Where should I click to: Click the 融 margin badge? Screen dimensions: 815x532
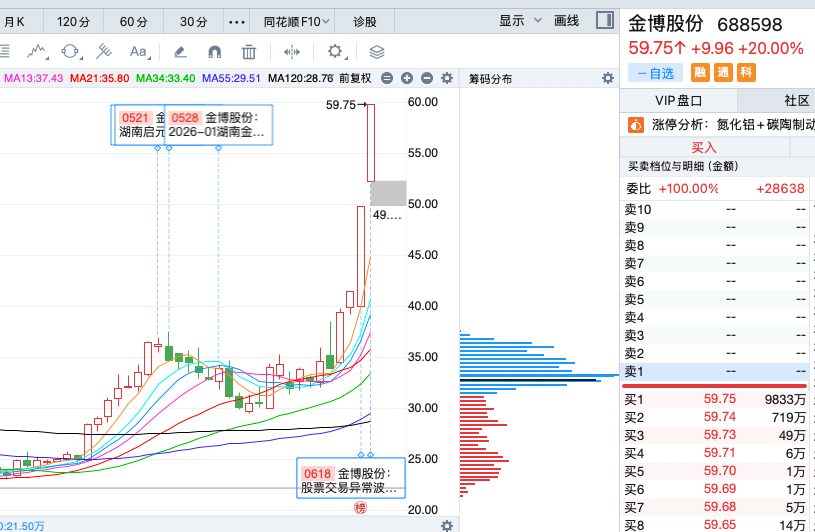(700, 72)
